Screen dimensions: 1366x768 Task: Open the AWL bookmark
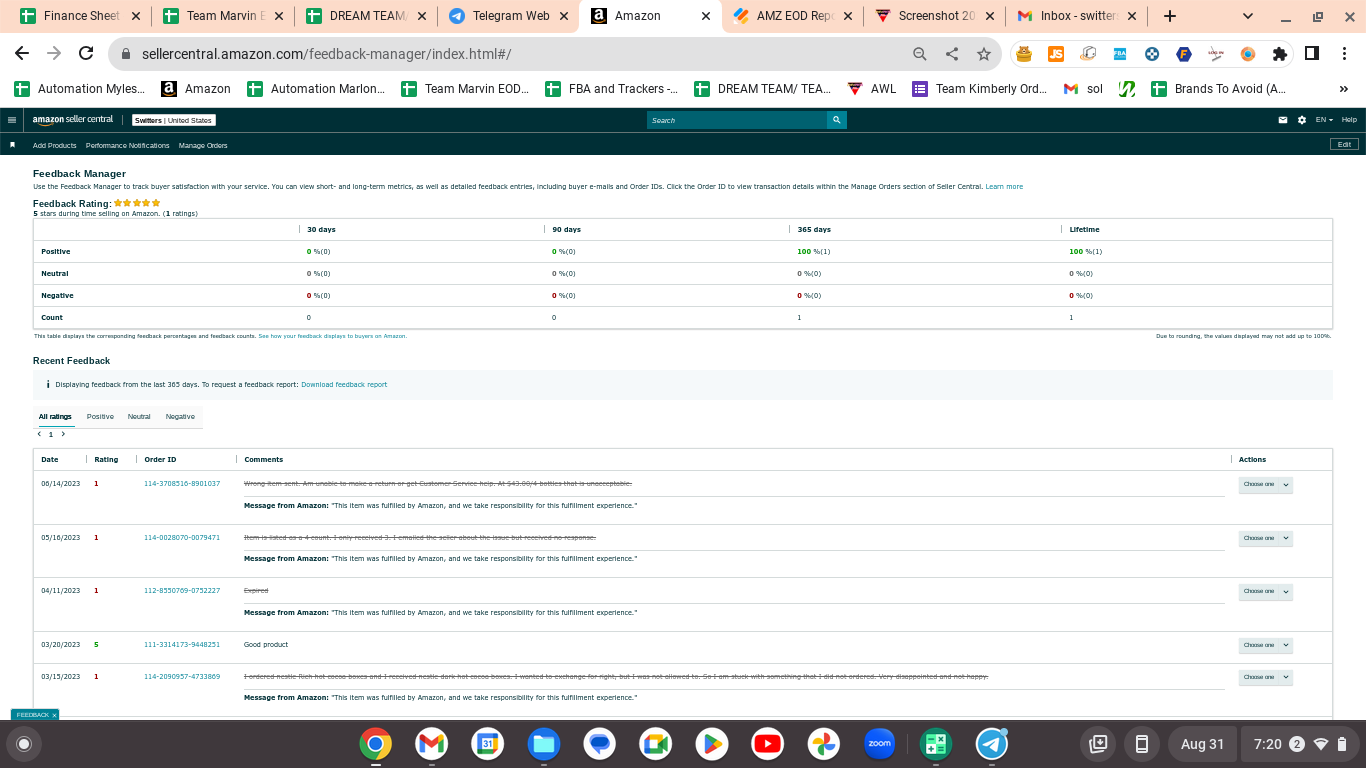871,89
